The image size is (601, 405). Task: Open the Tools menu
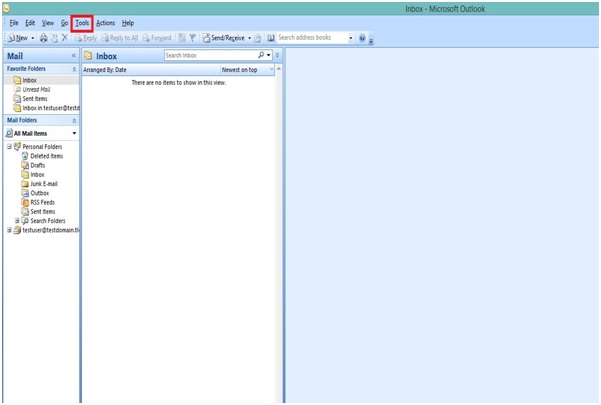82,23
